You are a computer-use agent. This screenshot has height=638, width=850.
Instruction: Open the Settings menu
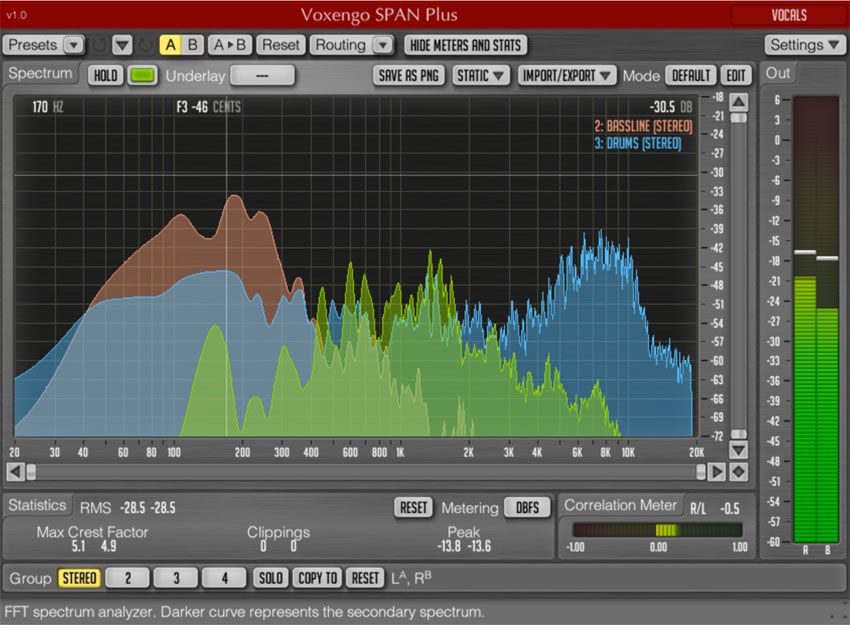[x=805, y=45]
